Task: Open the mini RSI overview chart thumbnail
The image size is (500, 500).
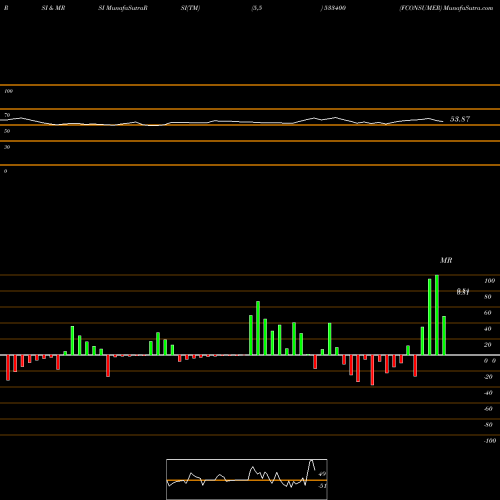Action: pyautogui.click(x=247, y=479)
